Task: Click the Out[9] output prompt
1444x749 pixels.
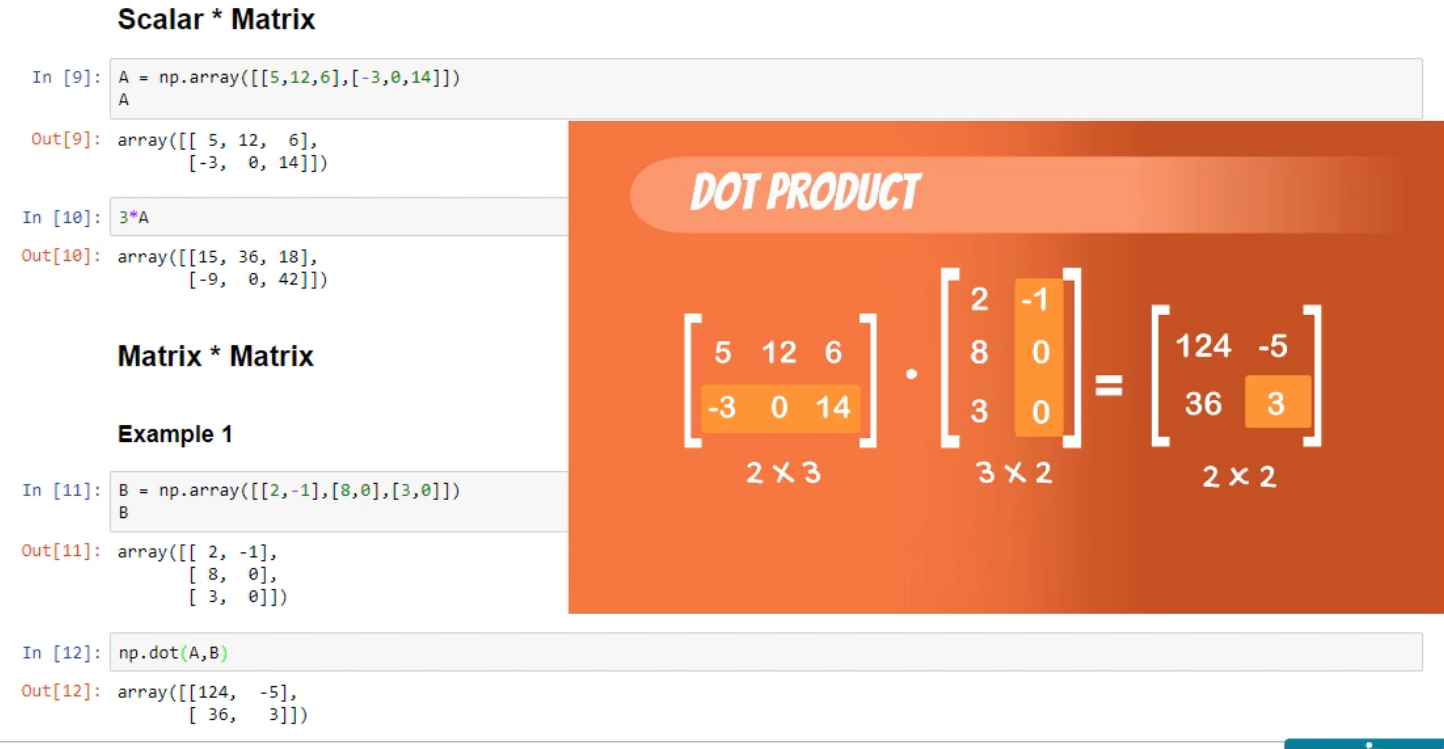Action: coord(66,139)
